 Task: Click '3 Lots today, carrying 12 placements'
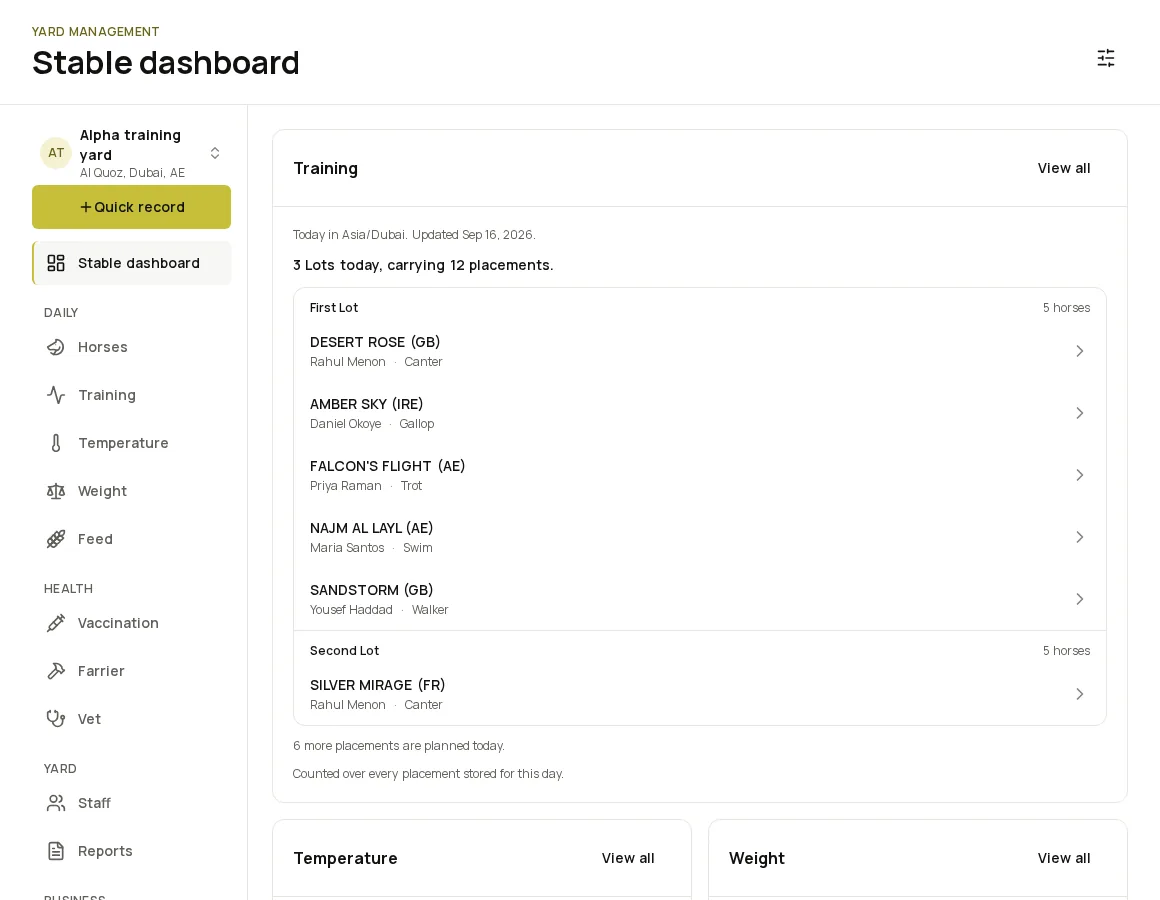pos(423,265)
